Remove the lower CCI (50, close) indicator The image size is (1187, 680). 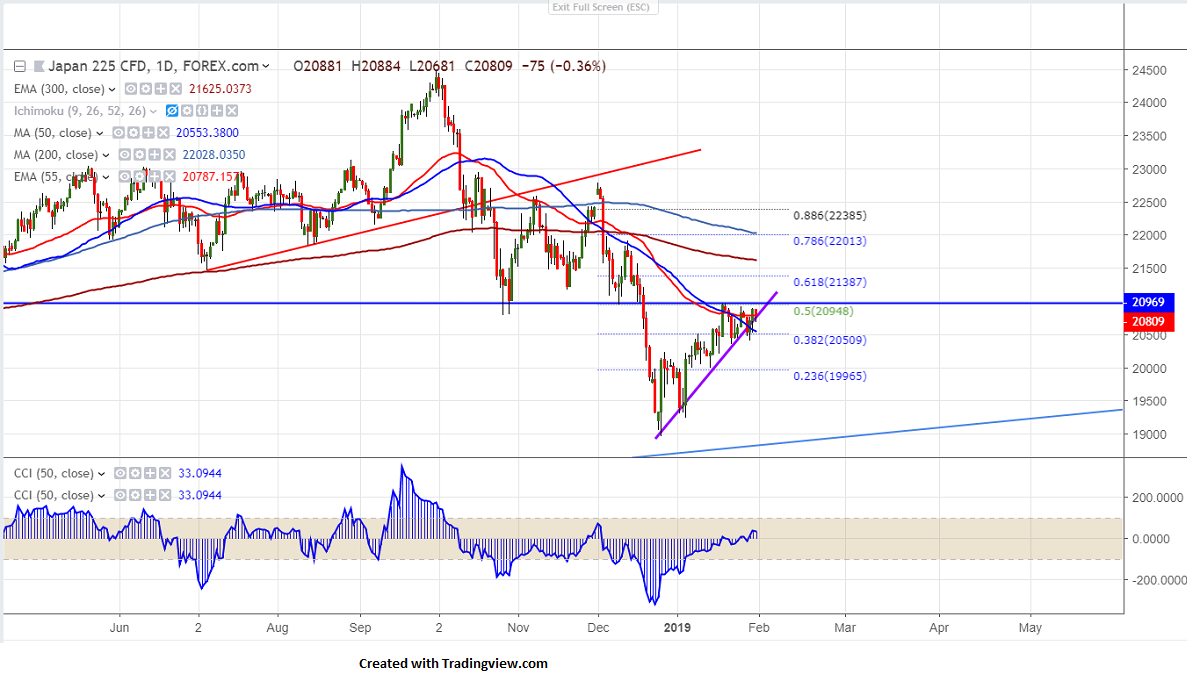click(x=165, y=495)
